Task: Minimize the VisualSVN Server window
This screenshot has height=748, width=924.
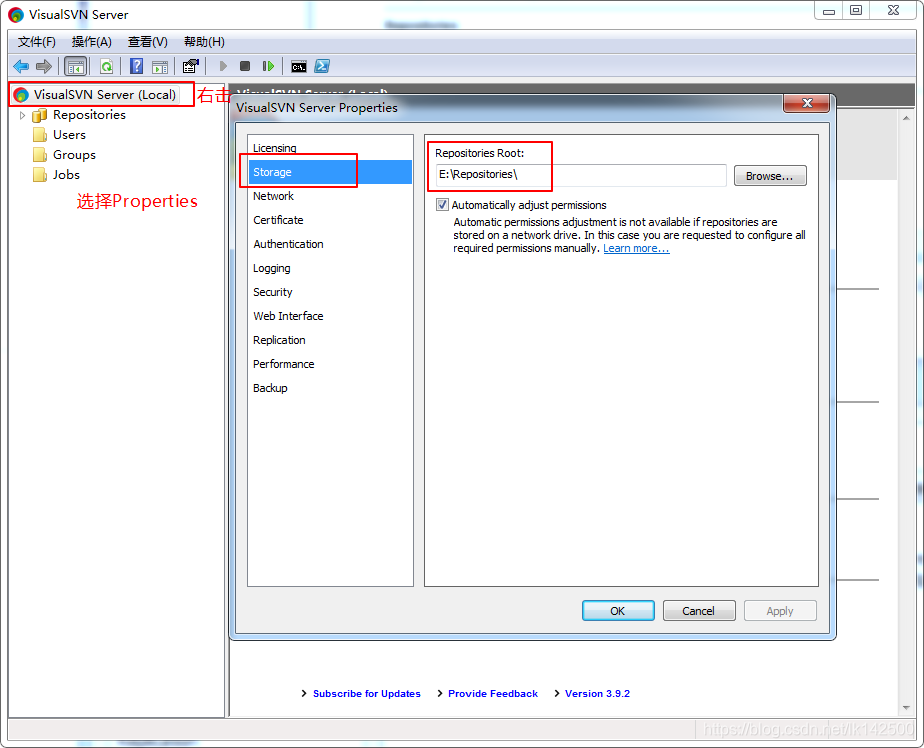Action: (x=829, y=11)
